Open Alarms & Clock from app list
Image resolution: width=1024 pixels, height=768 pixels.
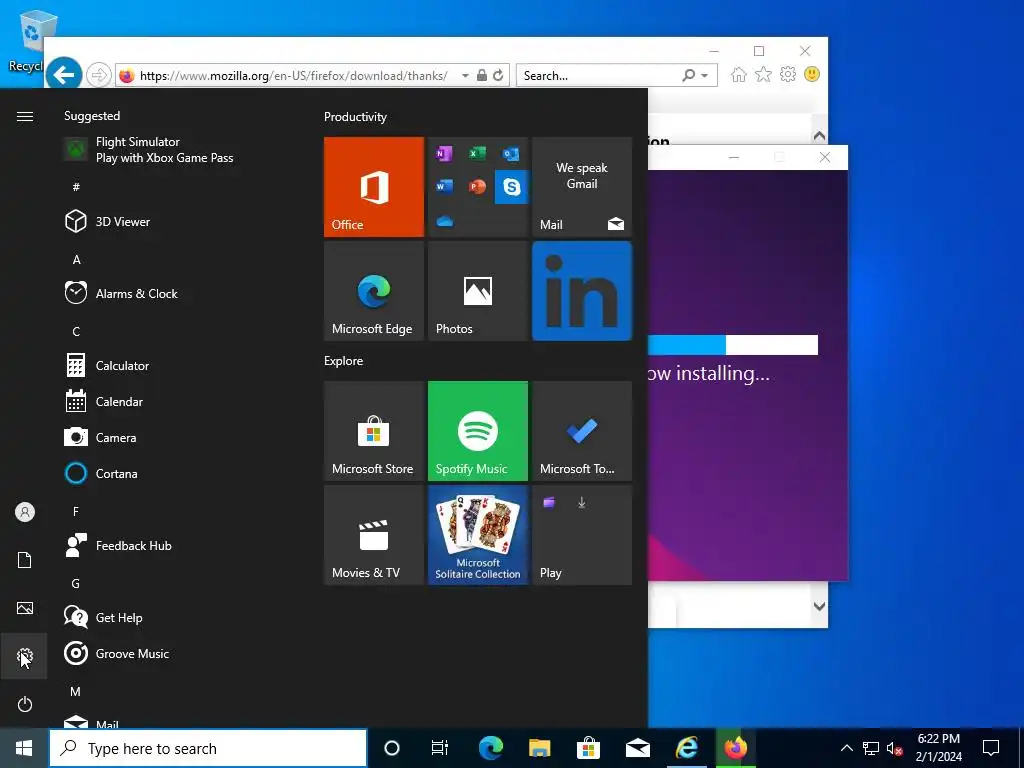[x=183, y=293]
